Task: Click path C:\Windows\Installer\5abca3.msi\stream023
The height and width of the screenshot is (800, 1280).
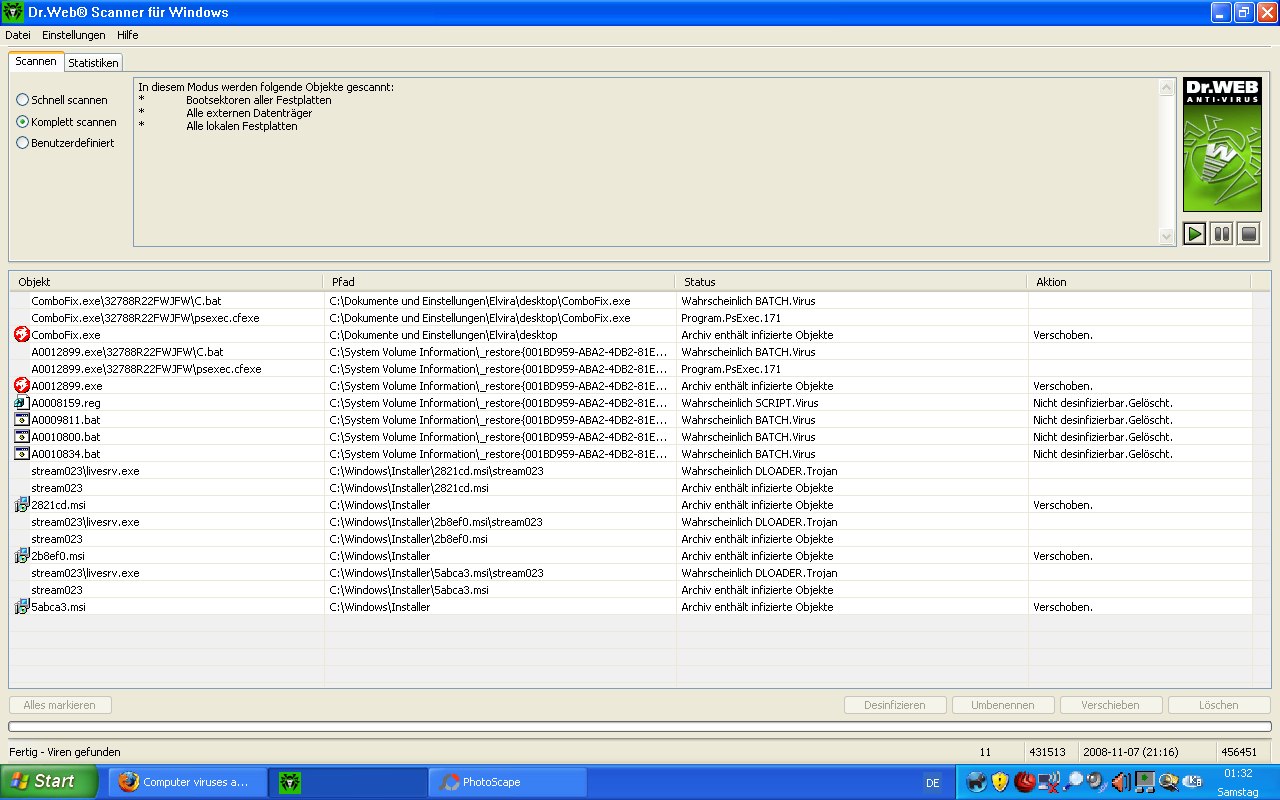Action: coord(436,572)
